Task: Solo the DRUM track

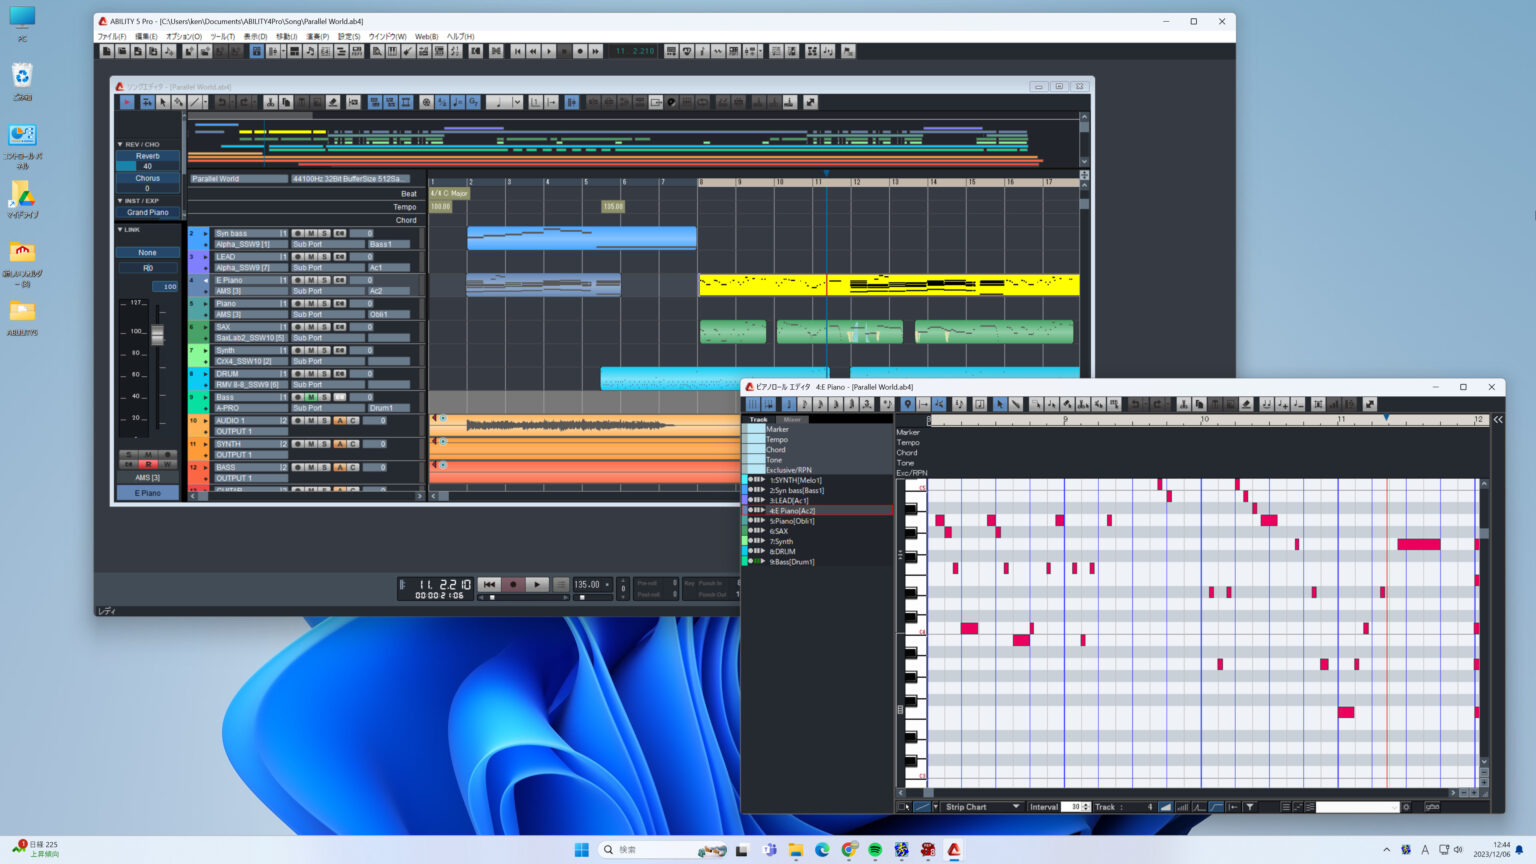Action: 324,374
